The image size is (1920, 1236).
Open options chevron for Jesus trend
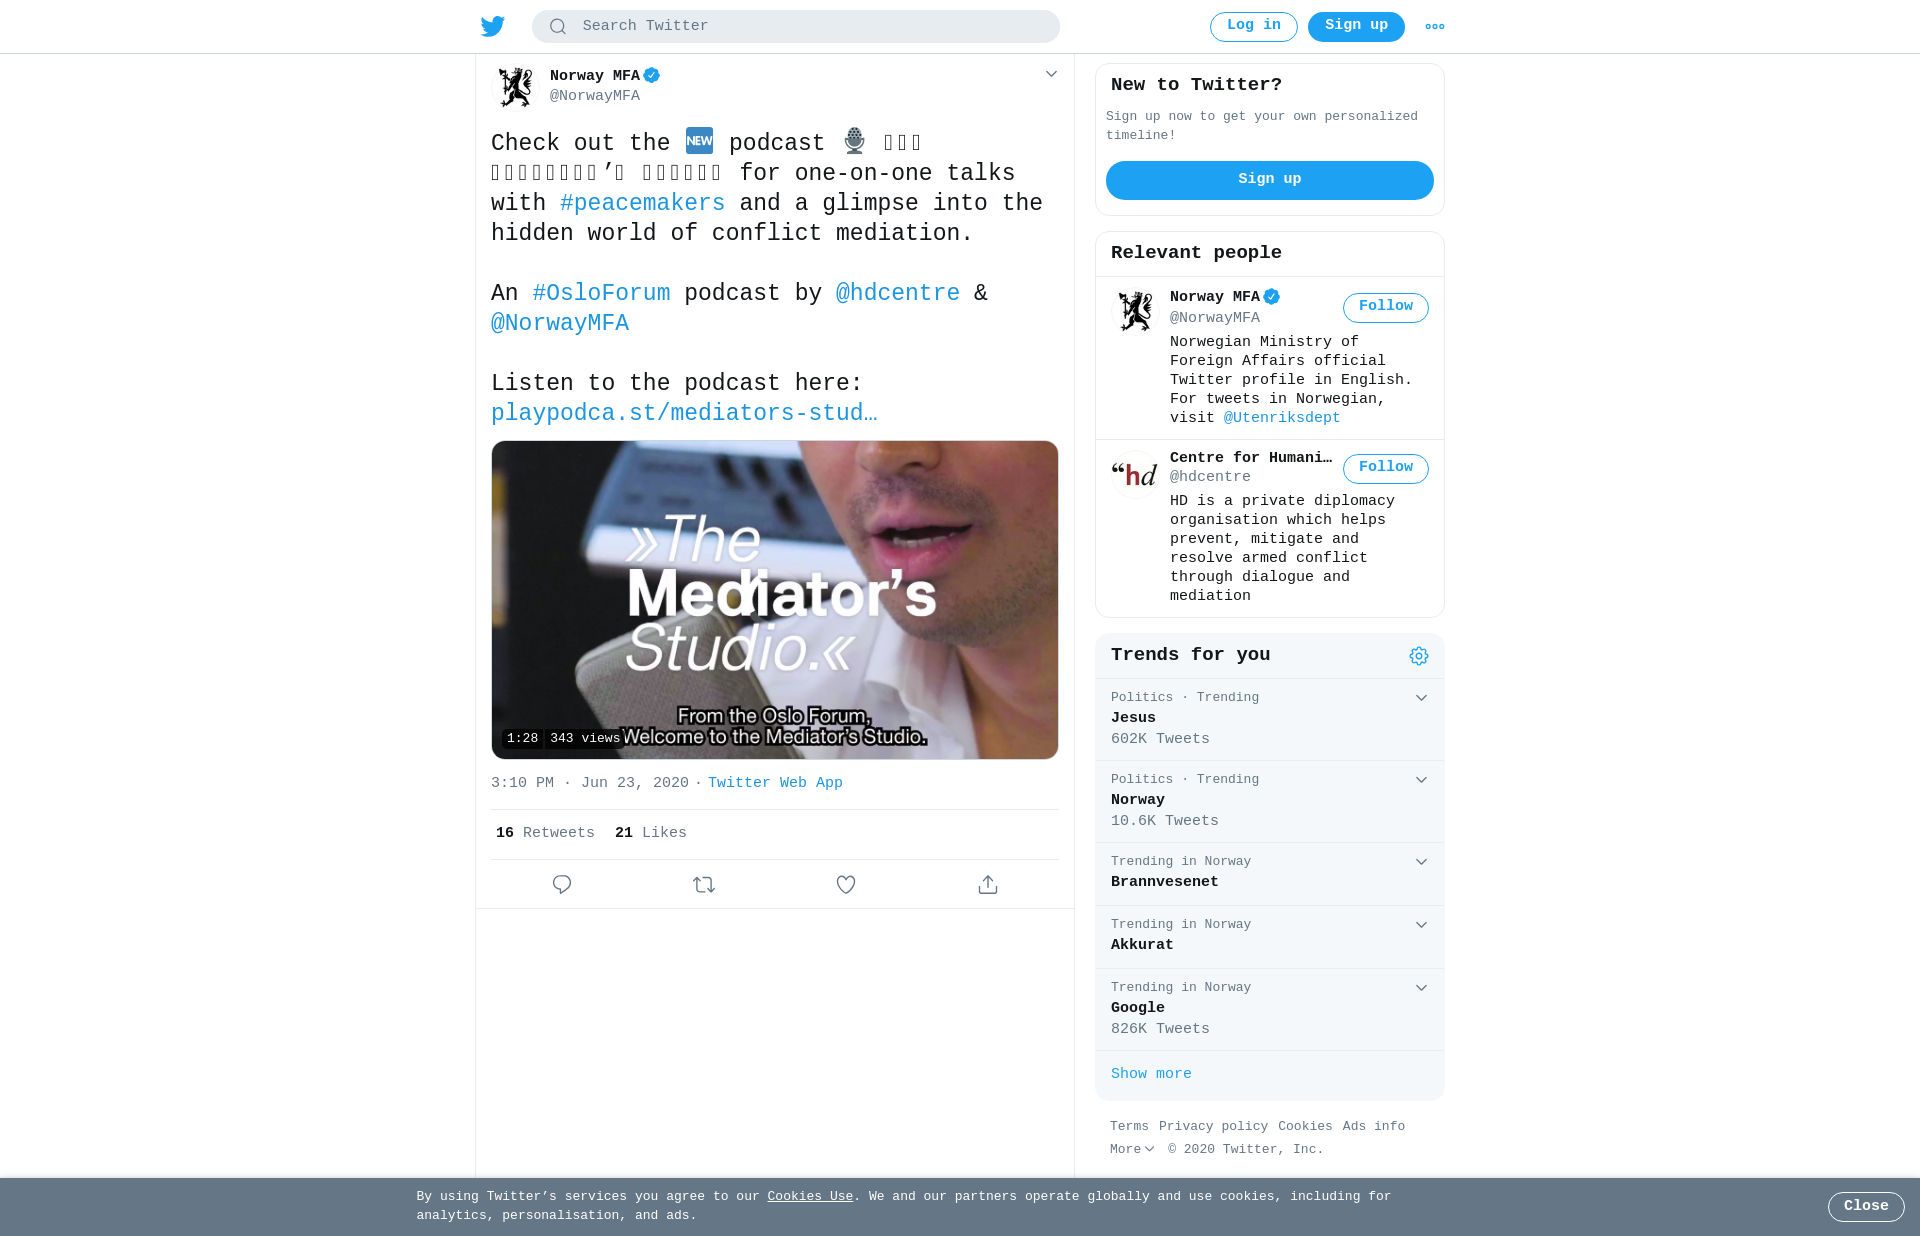pos(1421,698)
